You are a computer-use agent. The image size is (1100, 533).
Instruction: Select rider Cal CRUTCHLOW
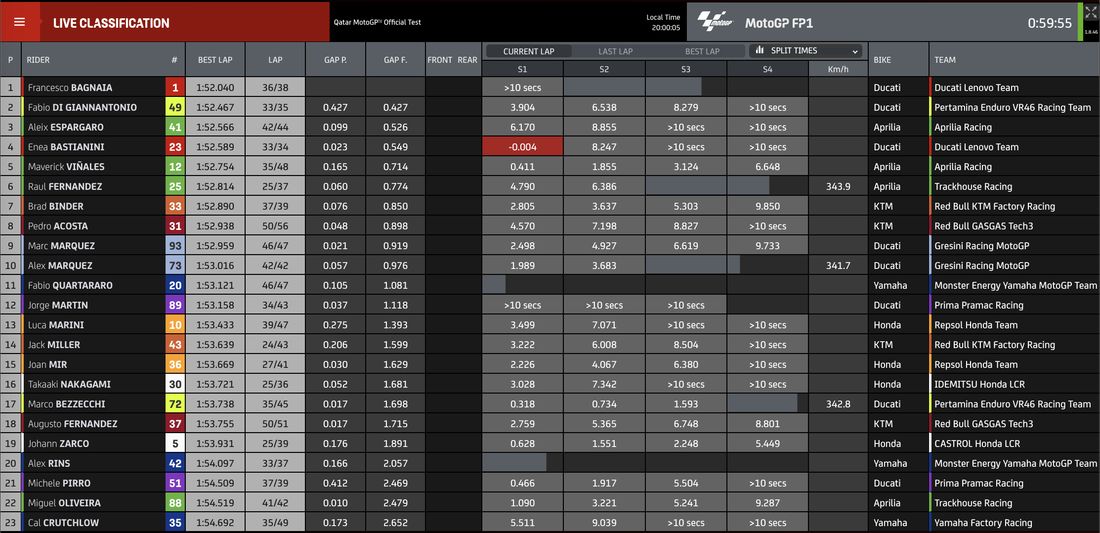click(x=63, y=522)
